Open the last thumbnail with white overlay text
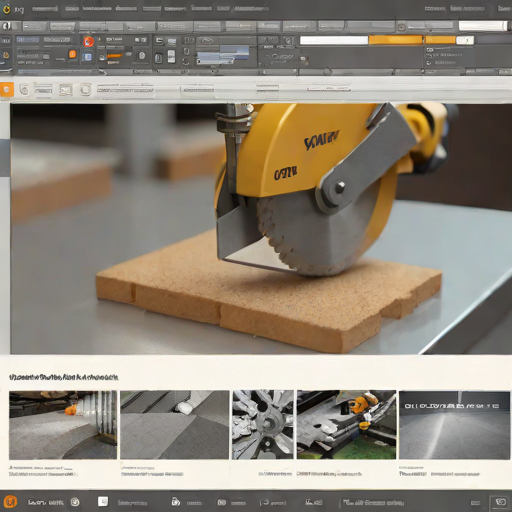 pos(455,425)
